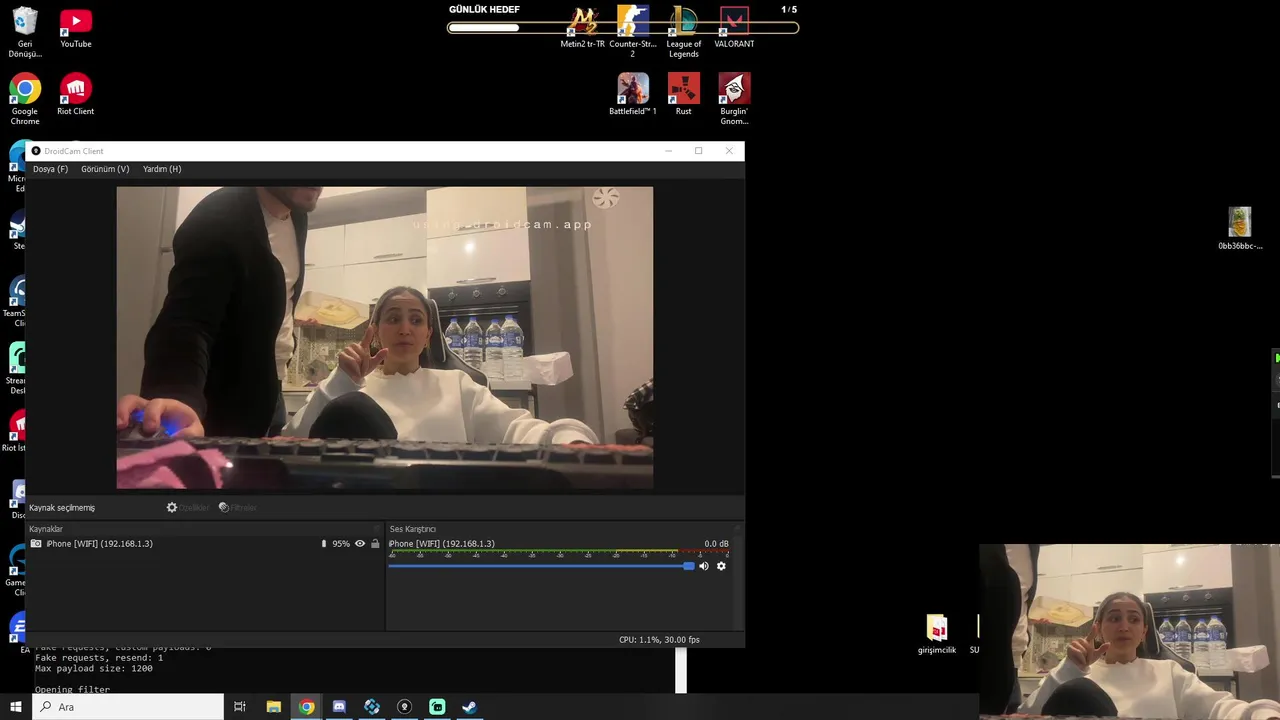The width and height of the screenshot is (1280, 720).
Task: Click the 1/5 daily goal counter
Action: pyautogui.click(x=789, y=9)
